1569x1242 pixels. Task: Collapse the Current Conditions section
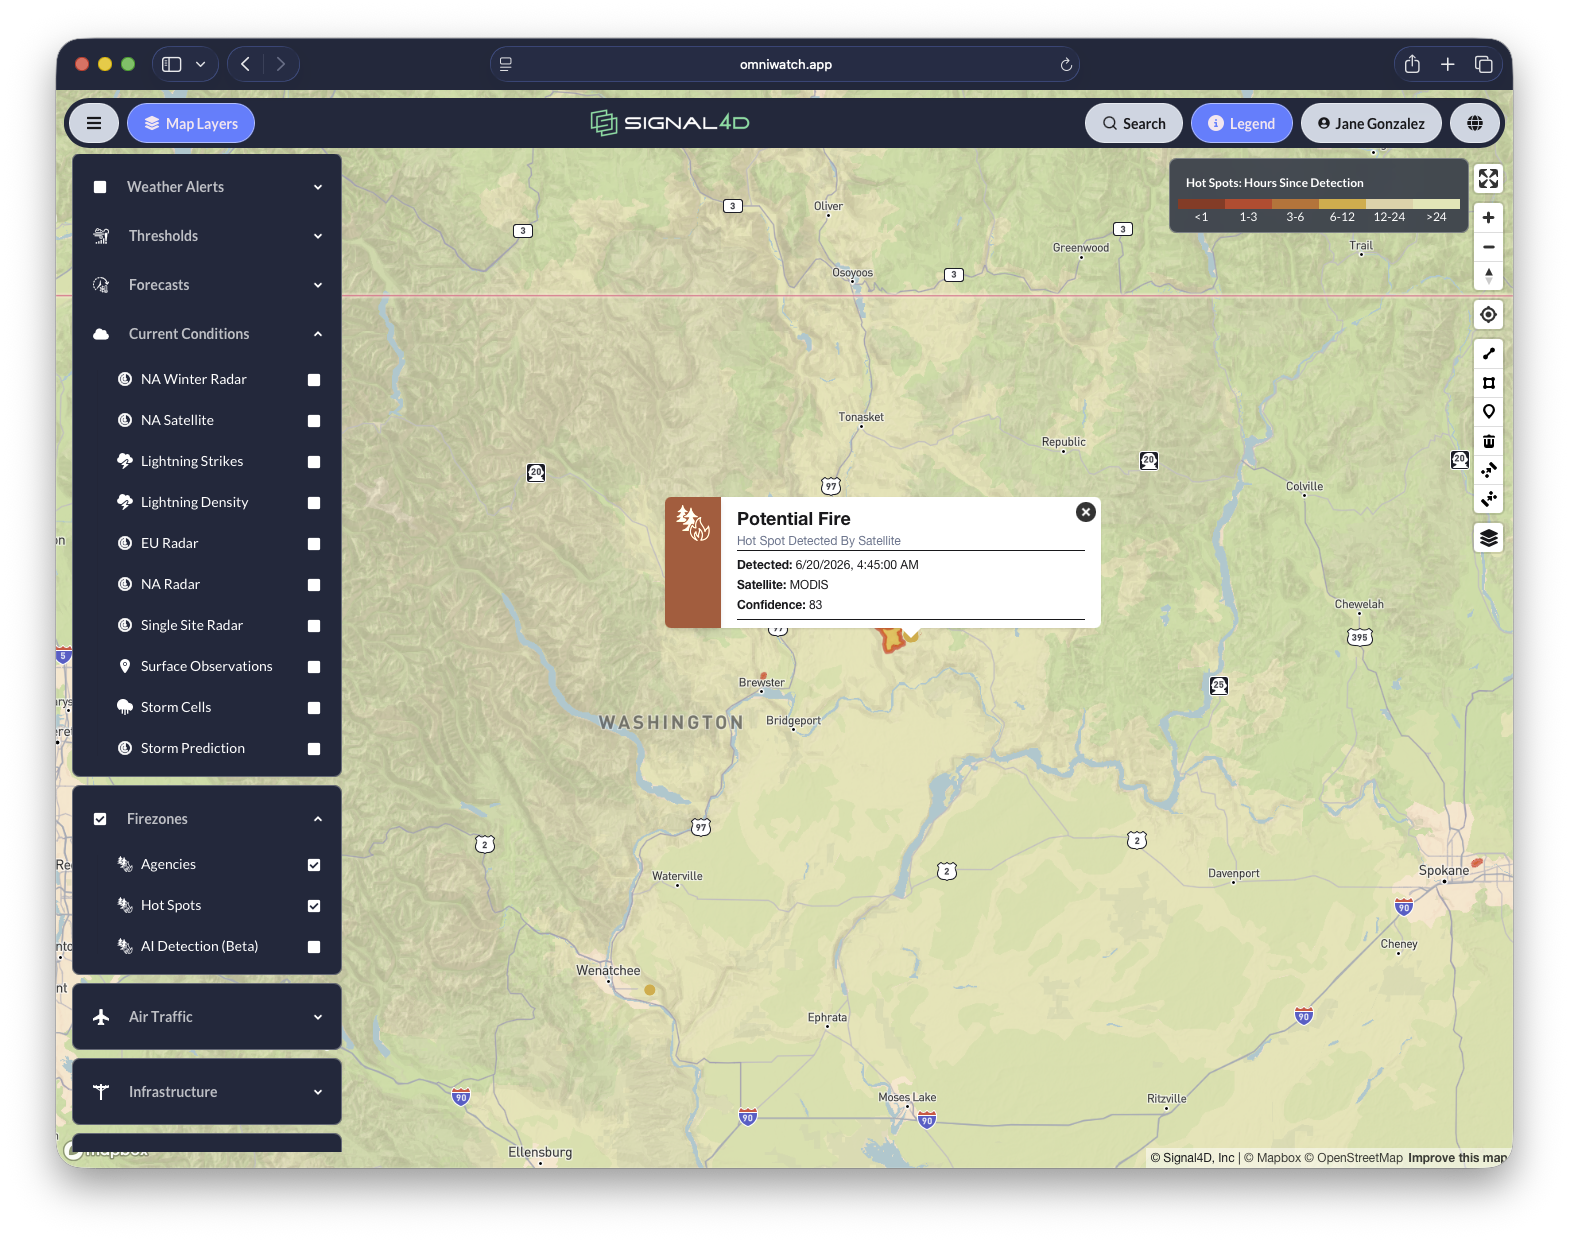318,334
